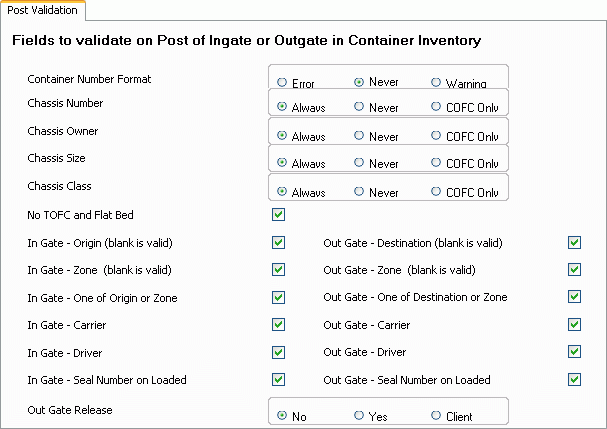607x429 pixels.
Task: Select Never for Chassis Number
Action: click(x=359, y=106)
